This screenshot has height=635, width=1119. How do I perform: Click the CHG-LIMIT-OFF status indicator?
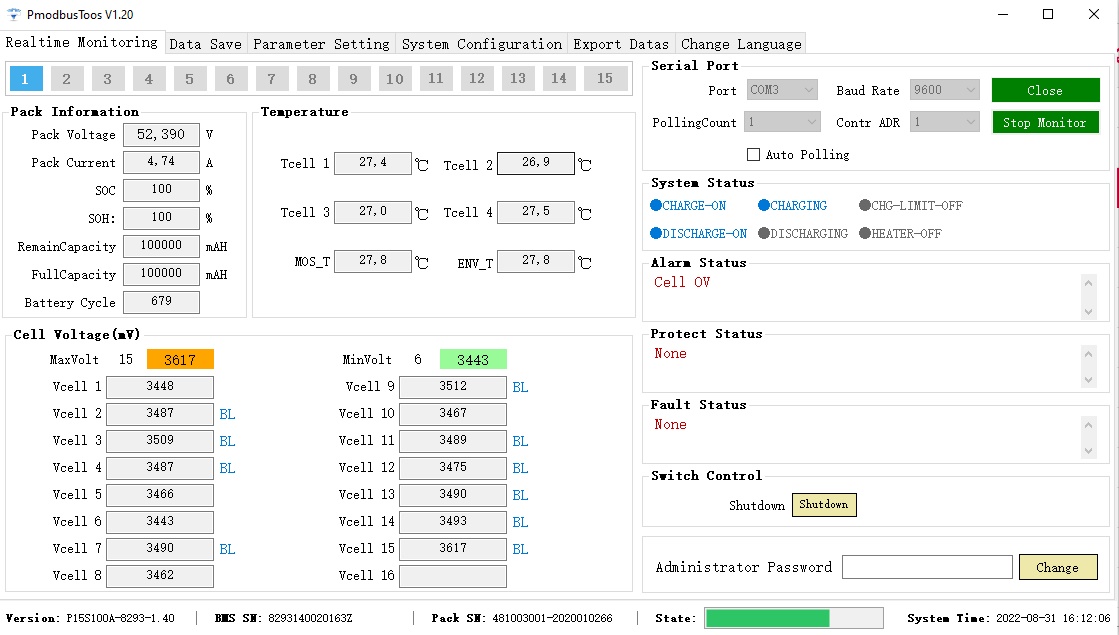coord(913,205)
